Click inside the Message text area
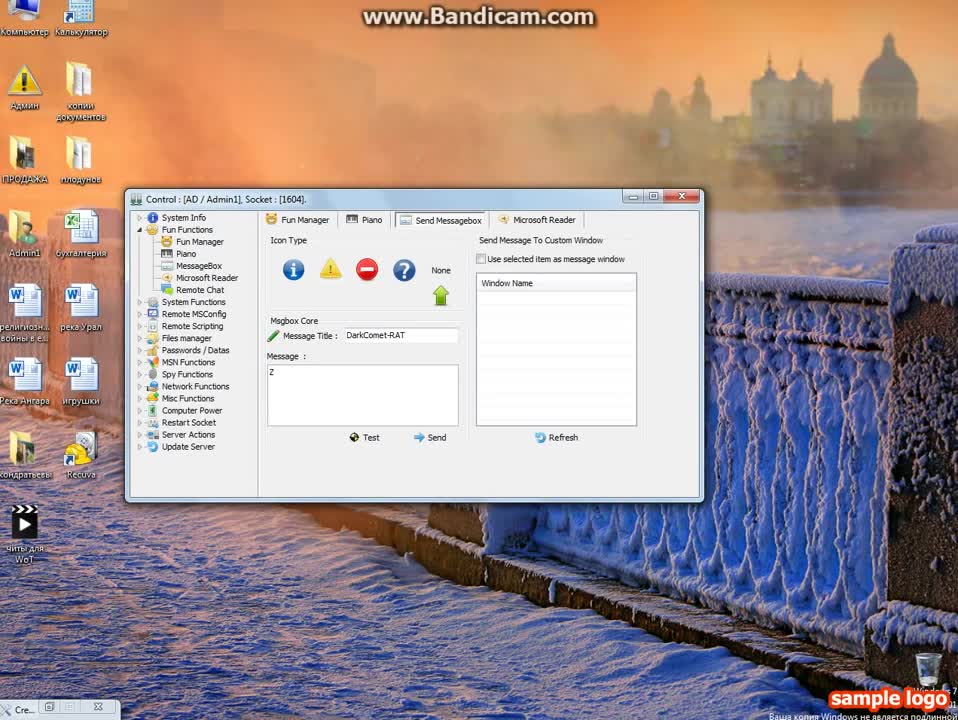 (363, 395)
